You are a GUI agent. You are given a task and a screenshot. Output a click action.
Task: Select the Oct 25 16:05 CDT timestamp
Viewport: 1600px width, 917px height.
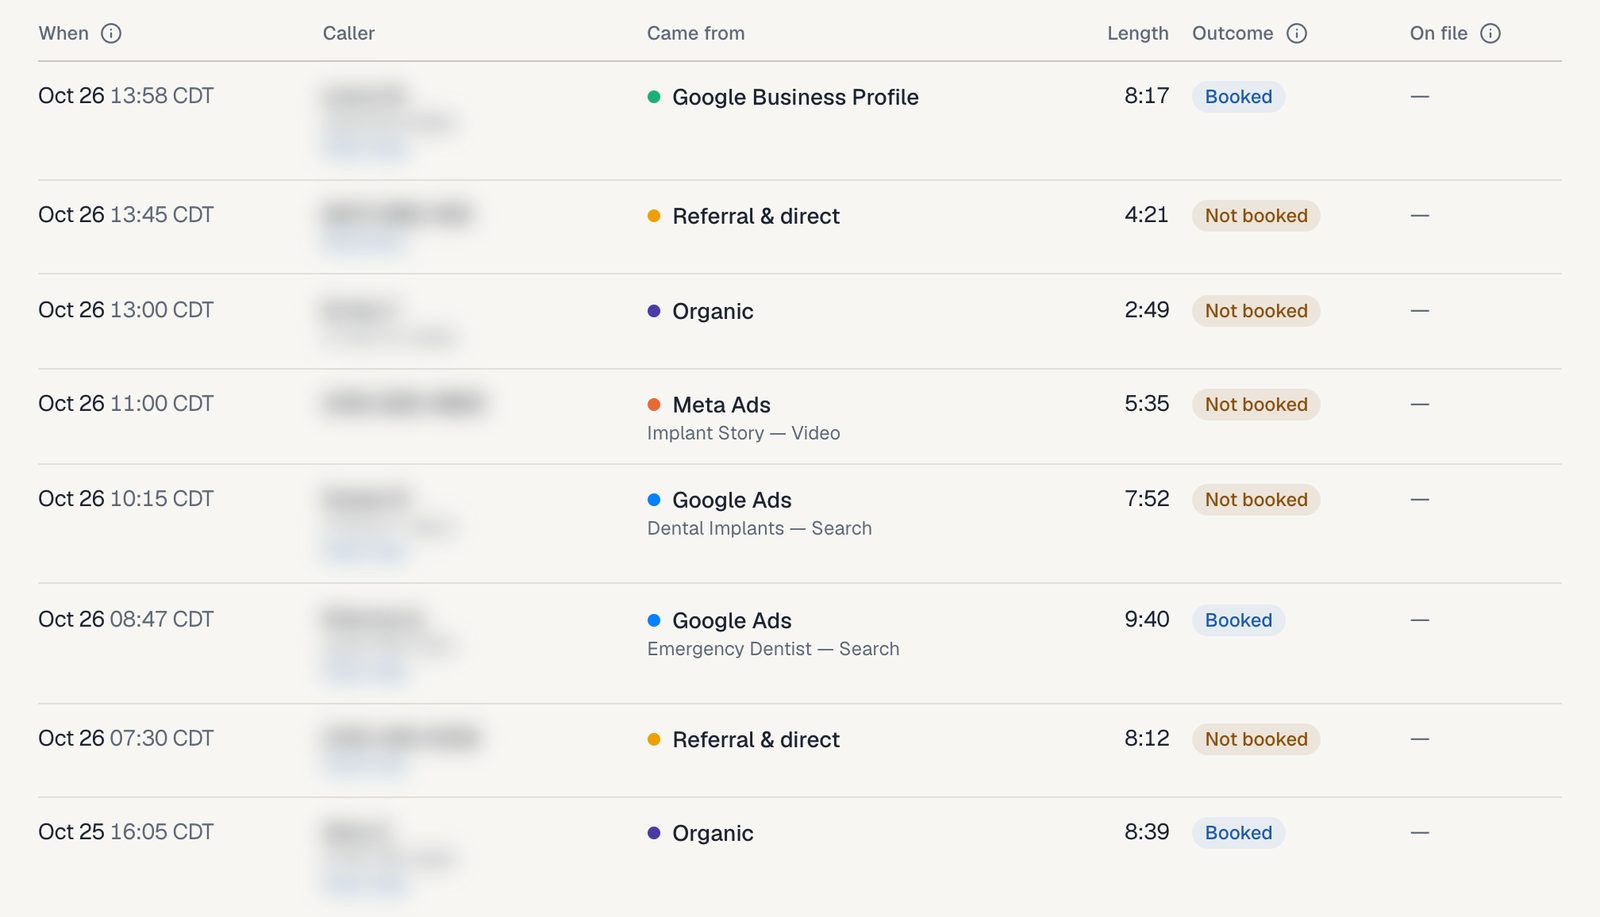[126, 832]
